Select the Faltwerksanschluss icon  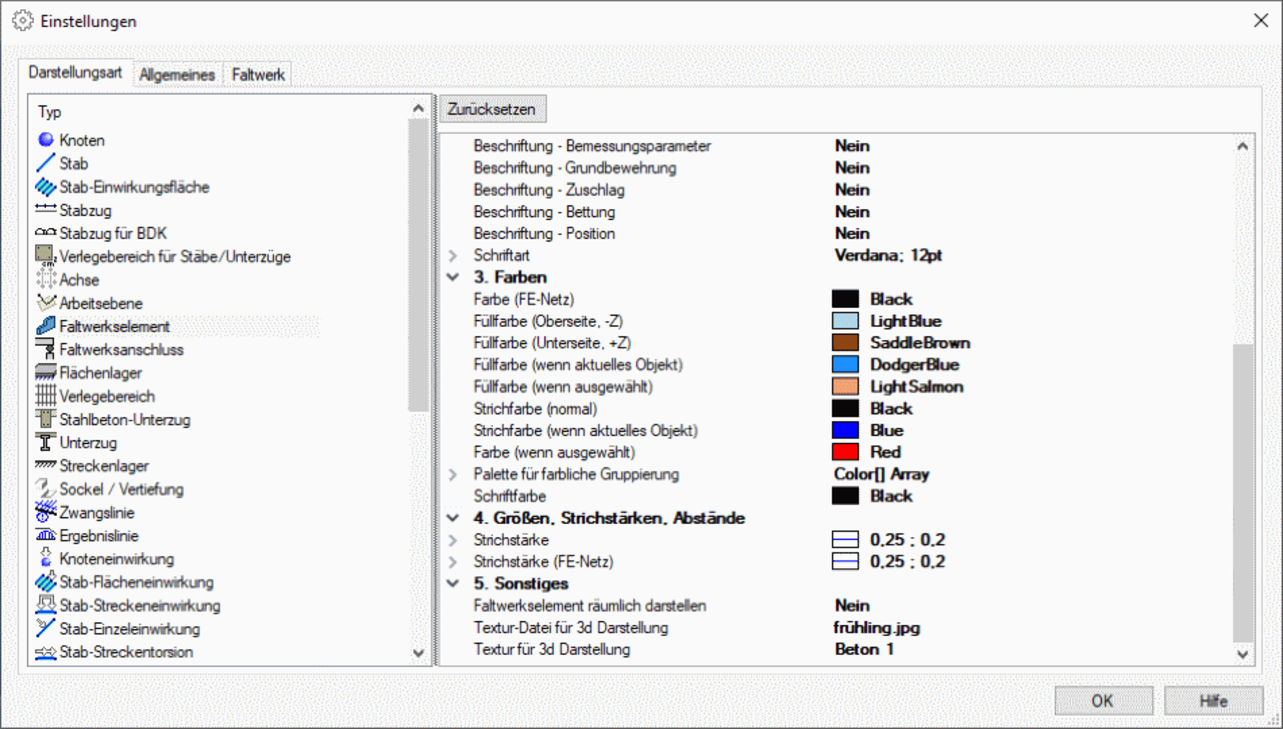pyautogui.click(x=45, y=350)
